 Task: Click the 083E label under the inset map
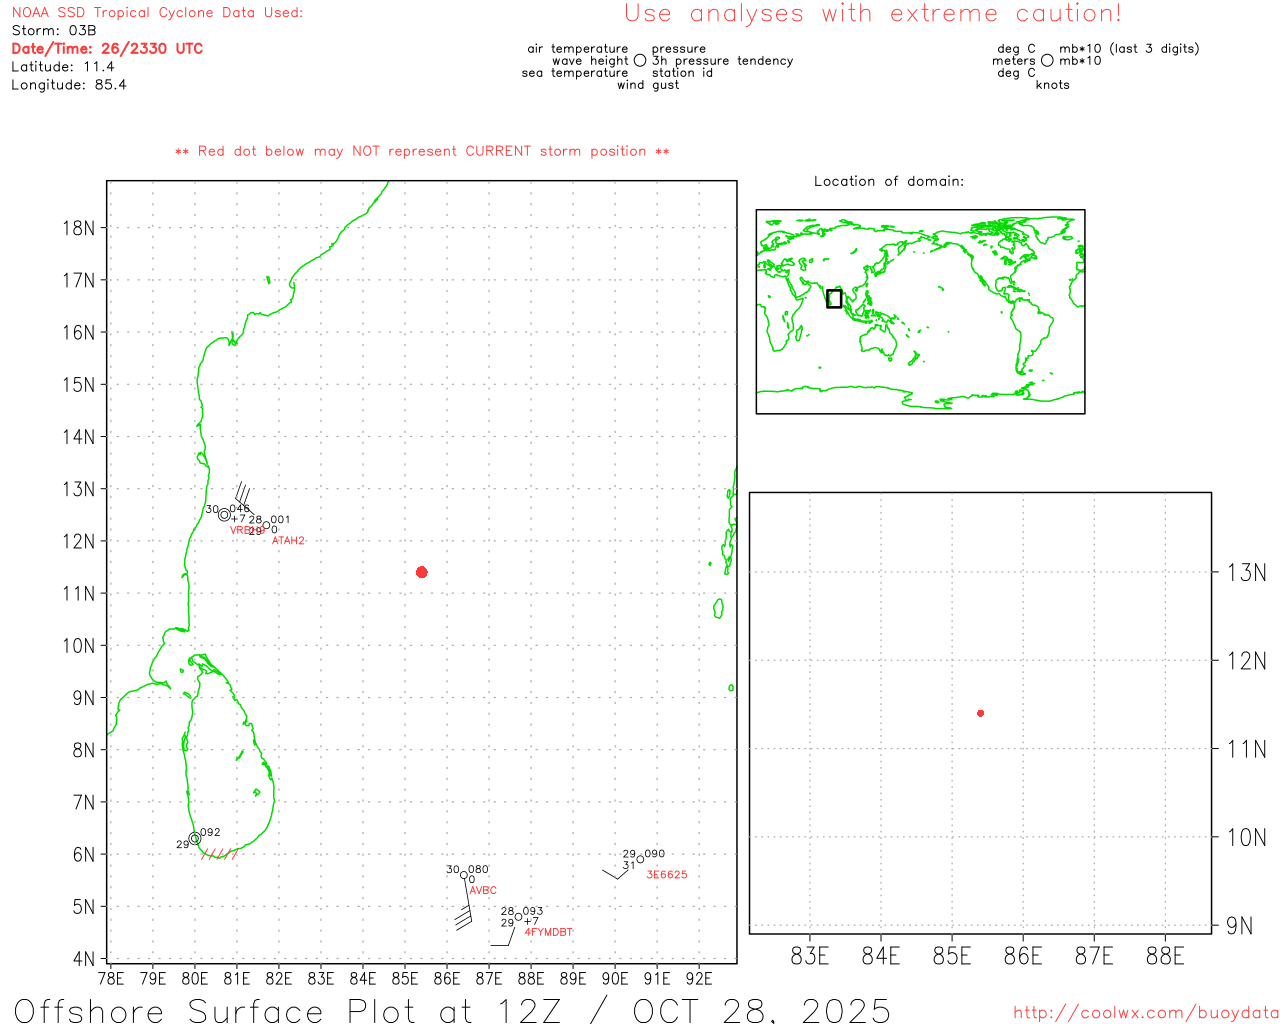click(x=810, y=957)
